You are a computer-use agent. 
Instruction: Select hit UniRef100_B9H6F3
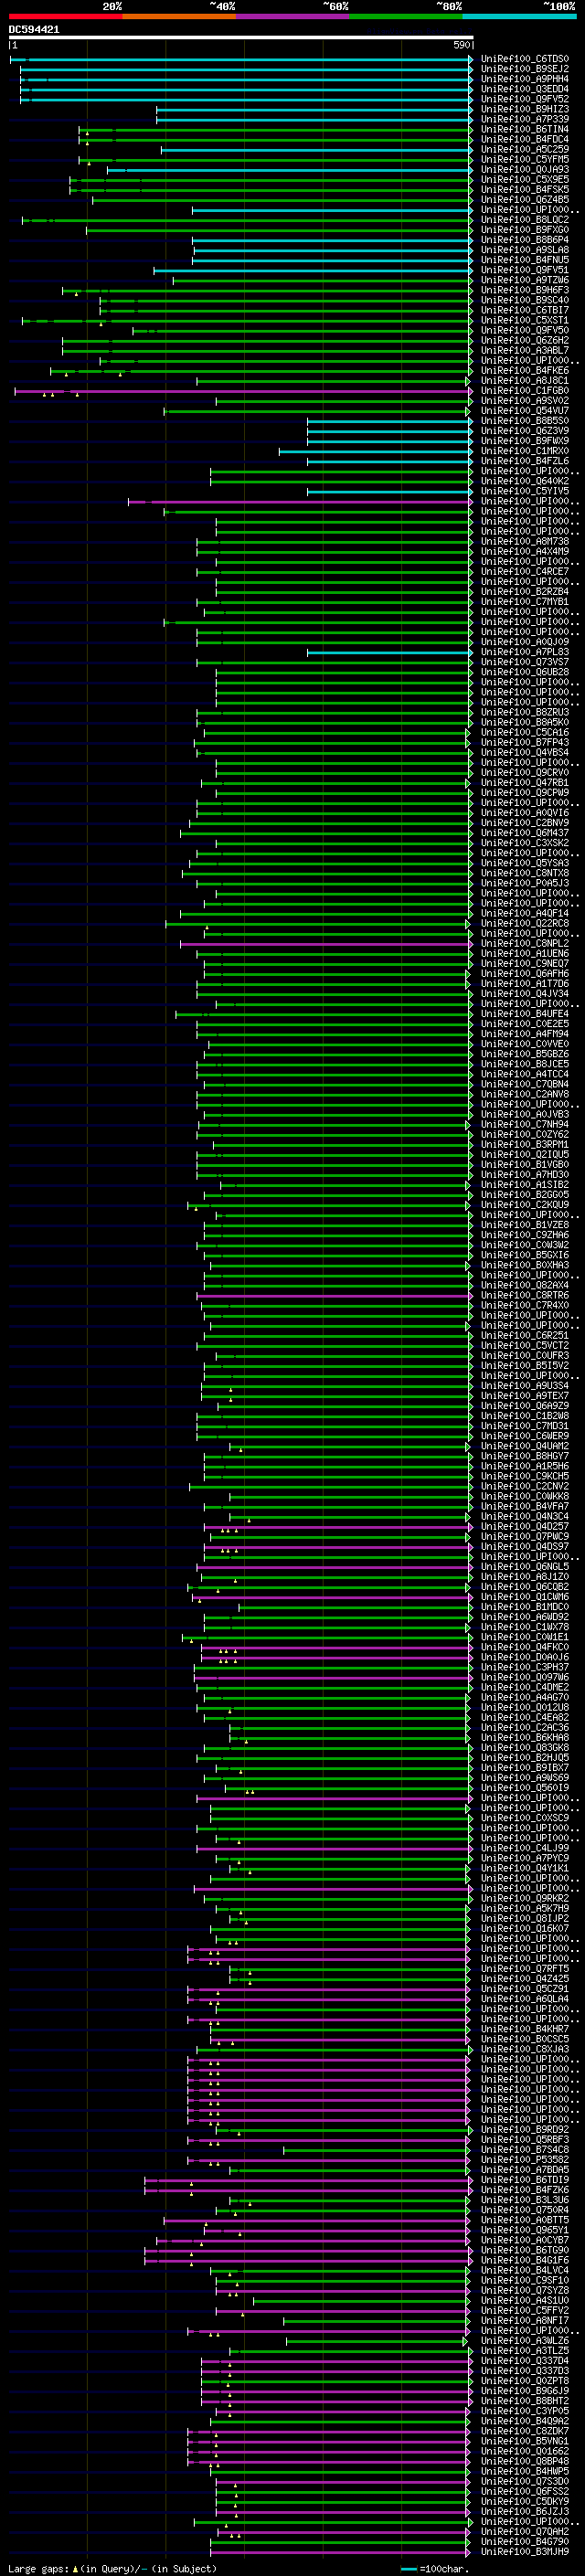[524, 290]
